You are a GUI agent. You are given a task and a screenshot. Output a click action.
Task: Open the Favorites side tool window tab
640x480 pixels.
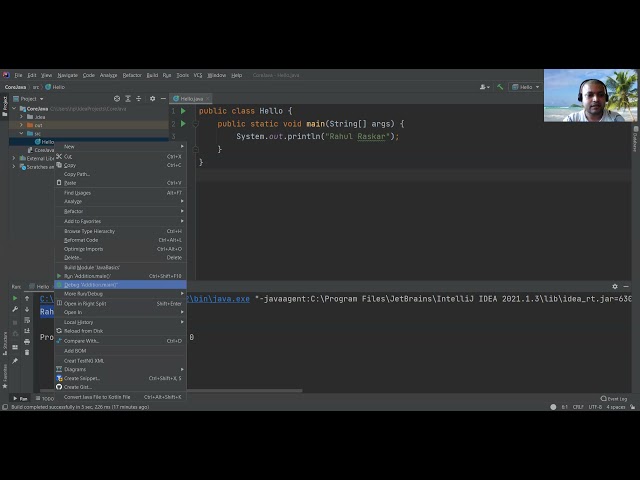coord(5,376)
